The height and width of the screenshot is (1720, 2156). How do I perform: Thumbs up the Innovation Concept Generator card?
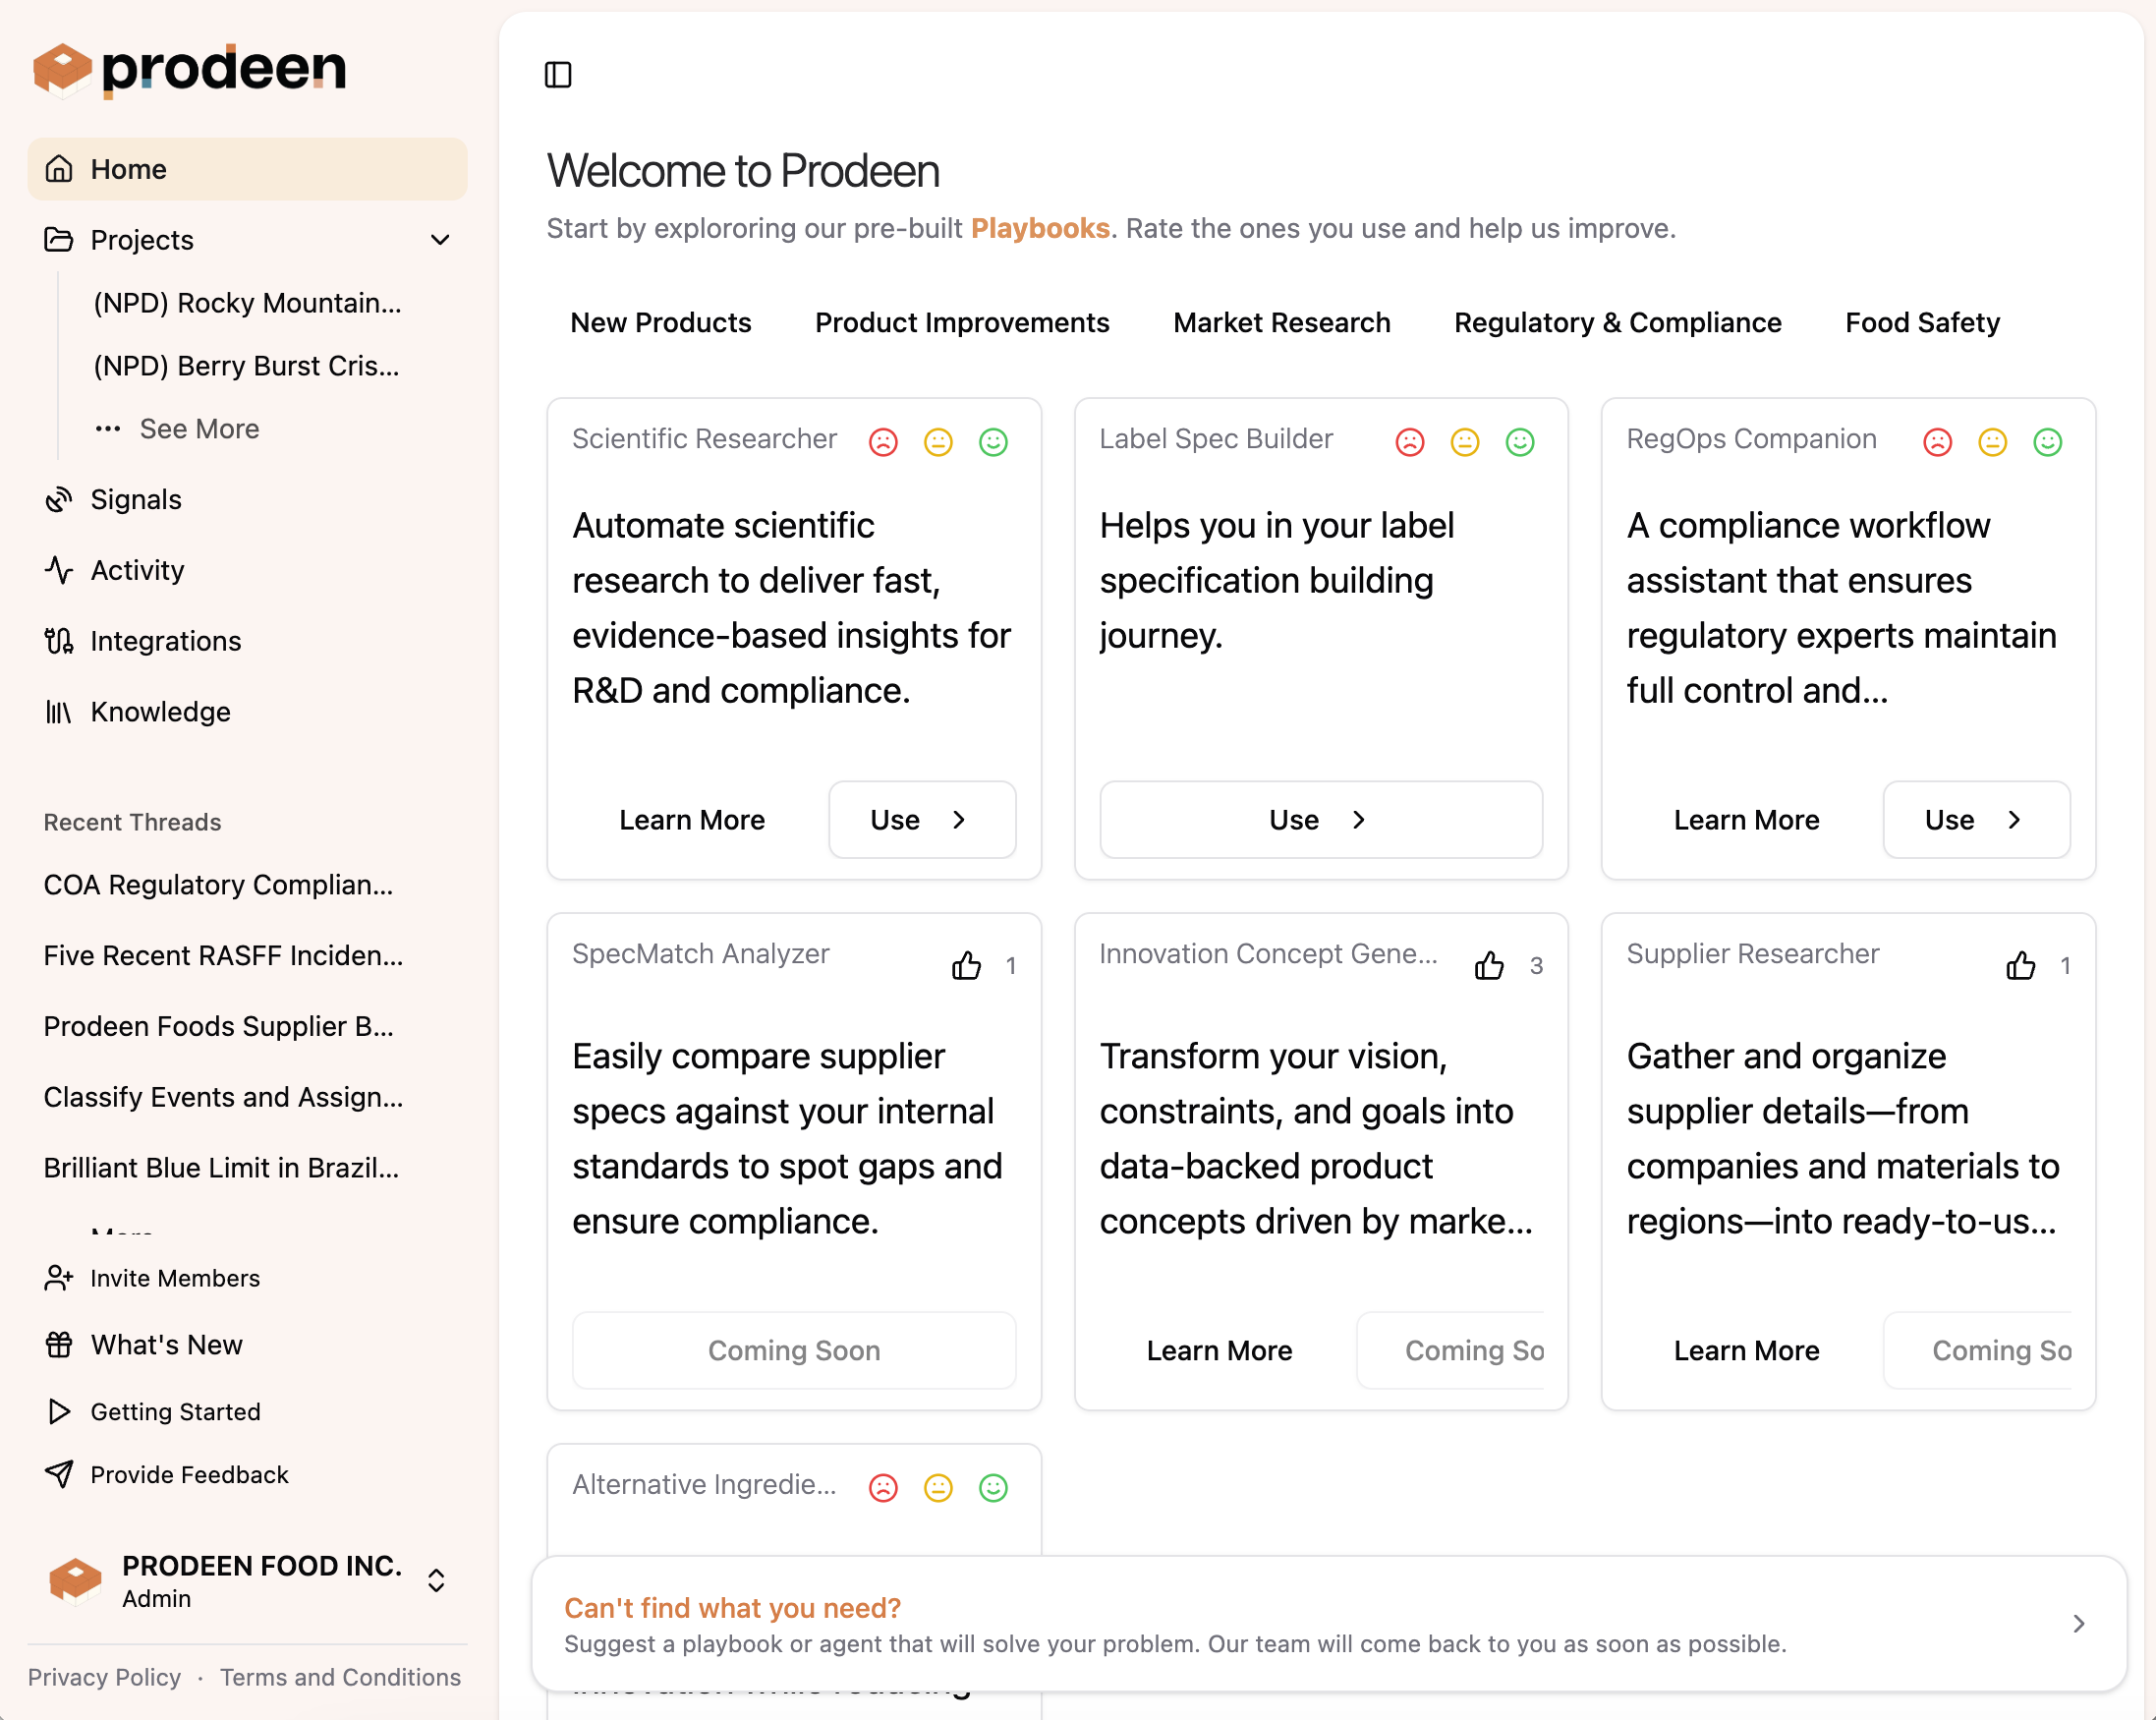pyautogui.click(x=1489, y=966)
